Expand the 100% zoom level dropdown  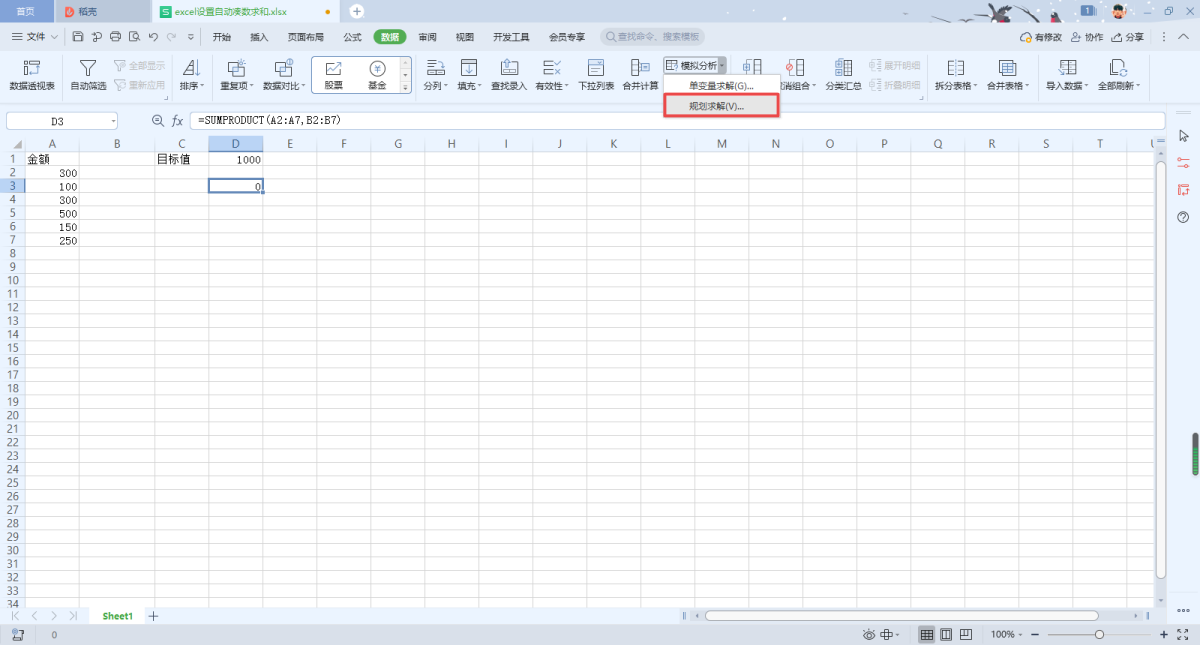pos(1007,635)
